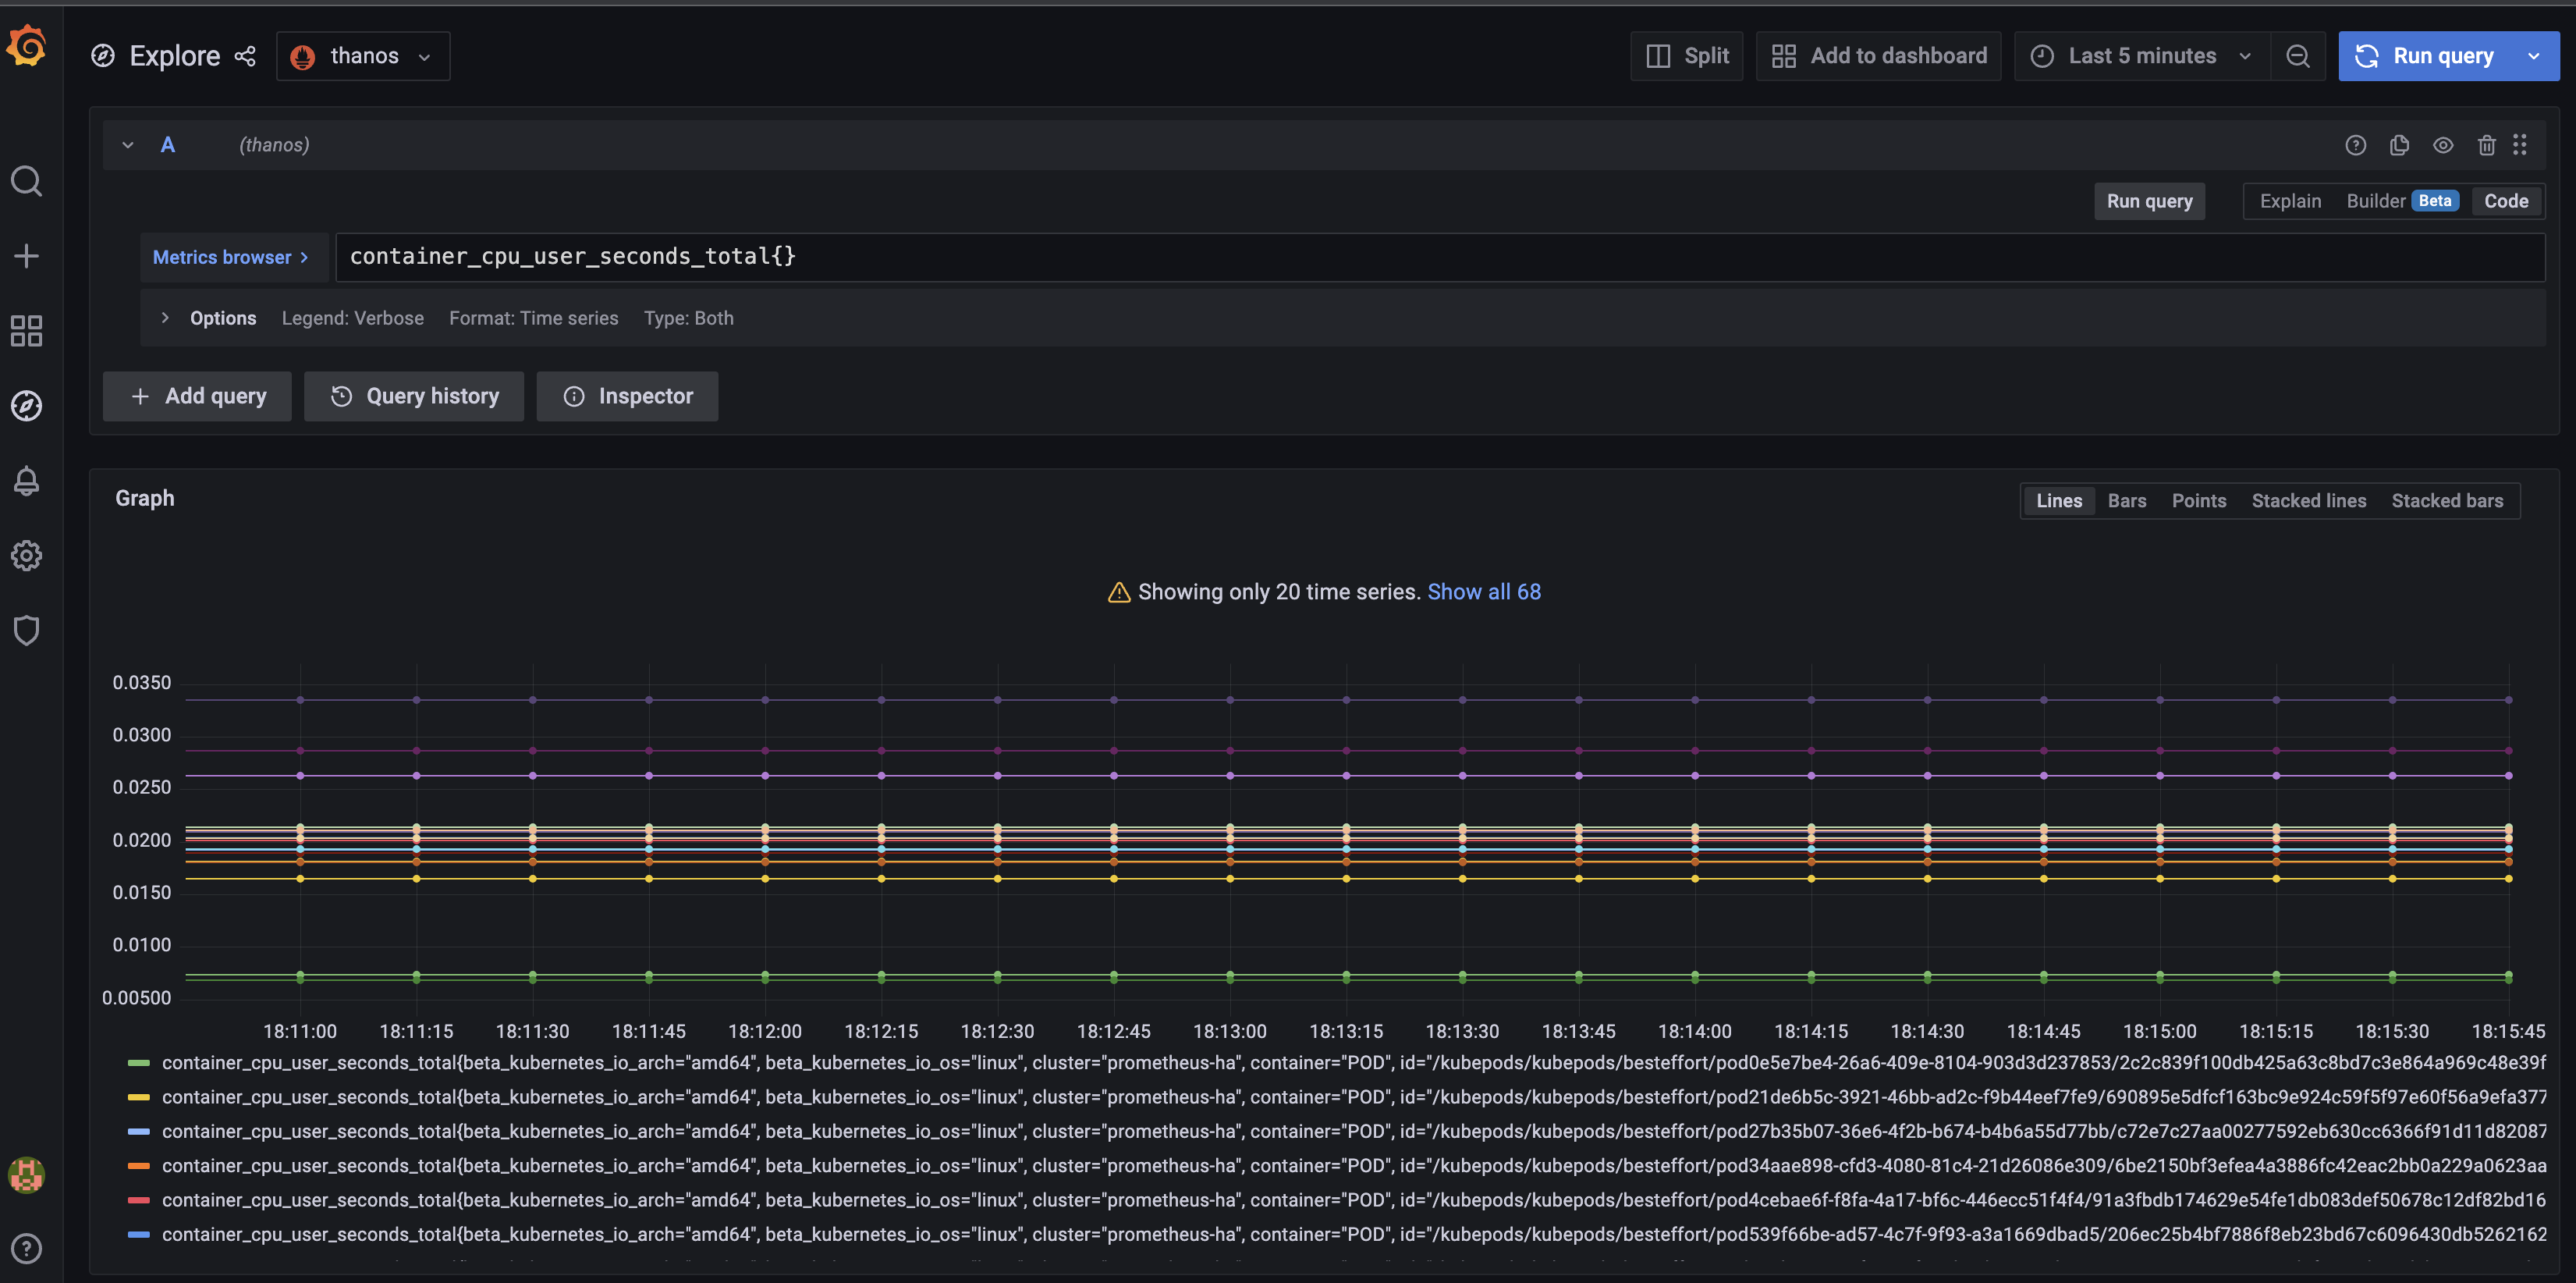Click the query letter A label
Viewport: 2576px width, 1283px height.
pyautogui.click(x=168, y=145)
